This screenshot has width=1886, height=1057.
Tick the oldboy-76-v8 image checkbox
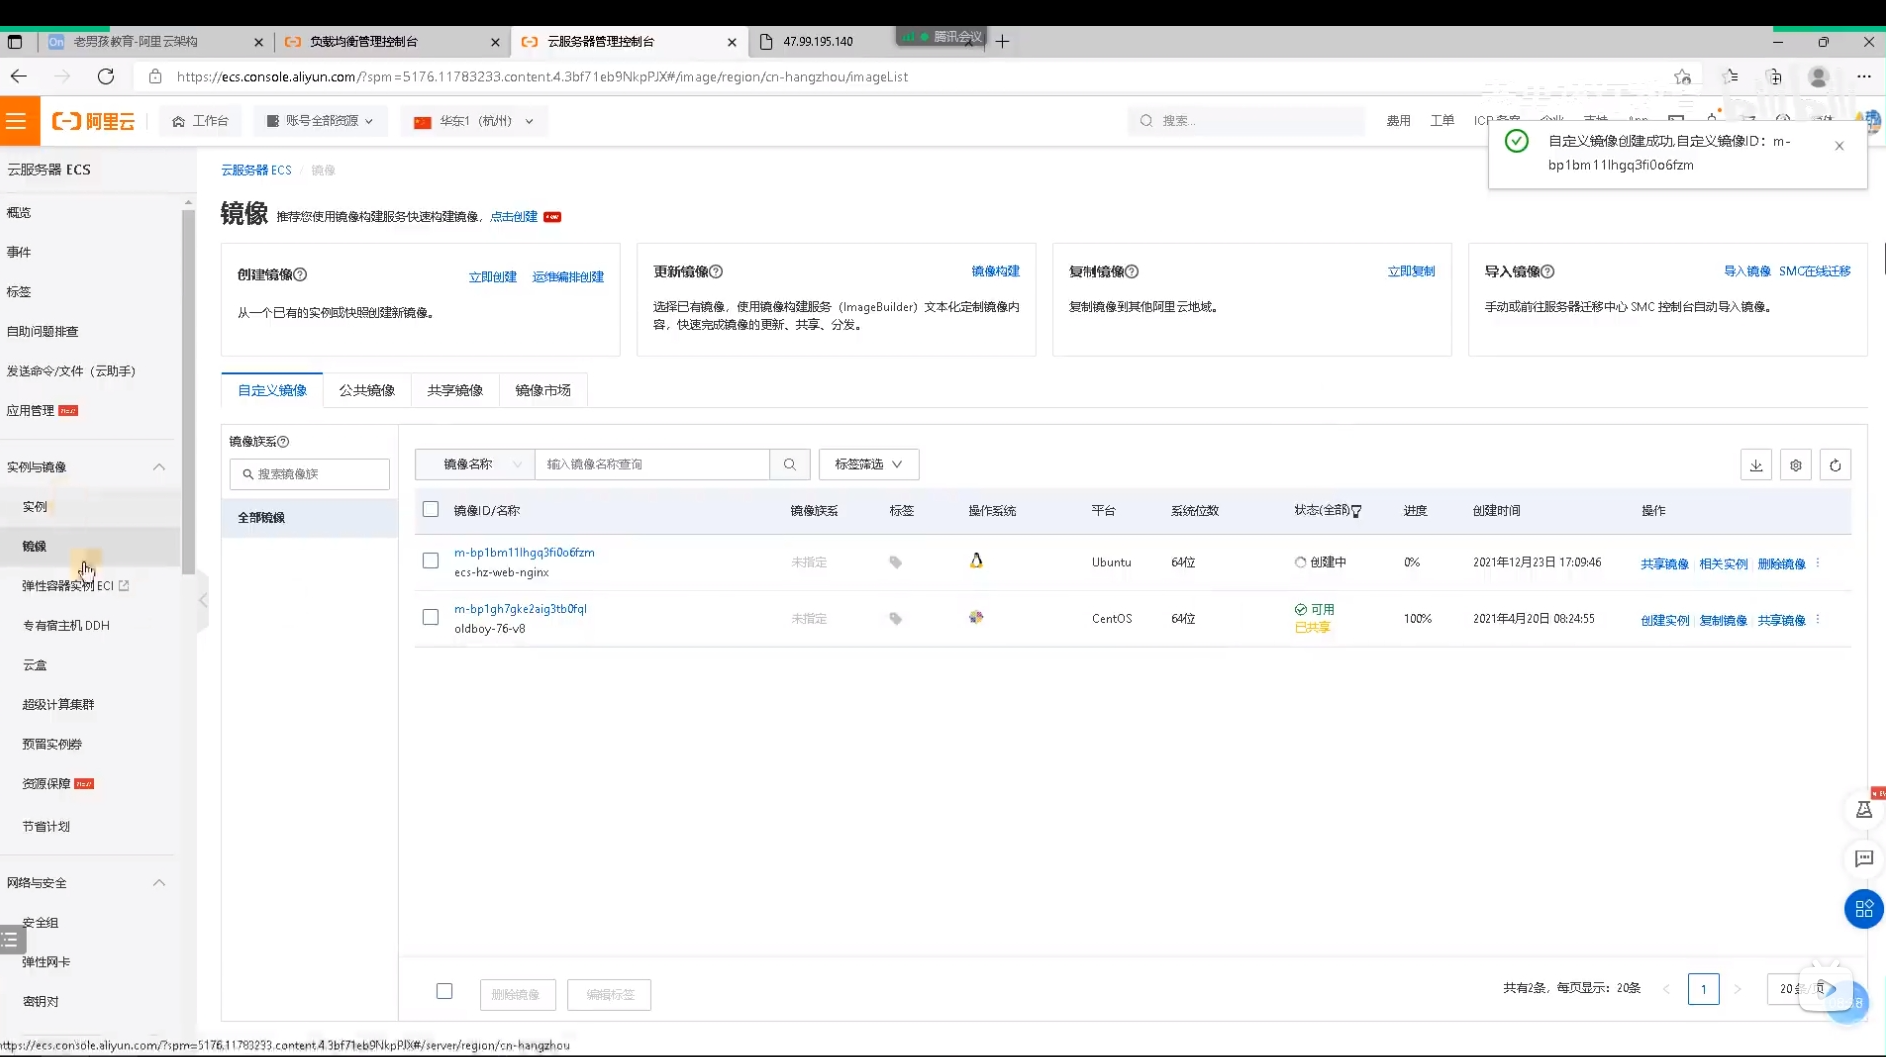430,618
